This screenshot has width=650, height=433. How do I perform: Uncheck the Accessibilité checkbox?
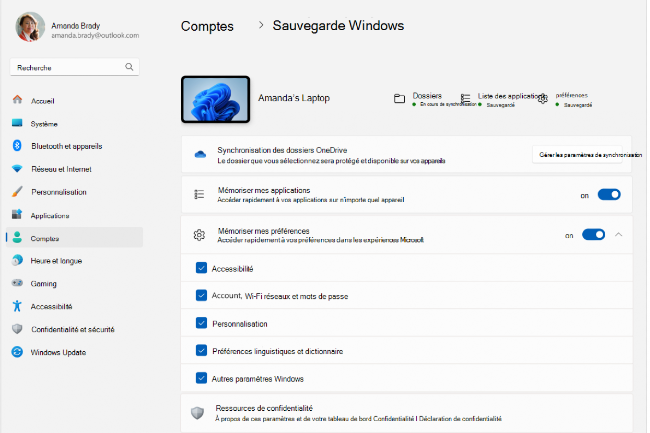tap(201, 268)
